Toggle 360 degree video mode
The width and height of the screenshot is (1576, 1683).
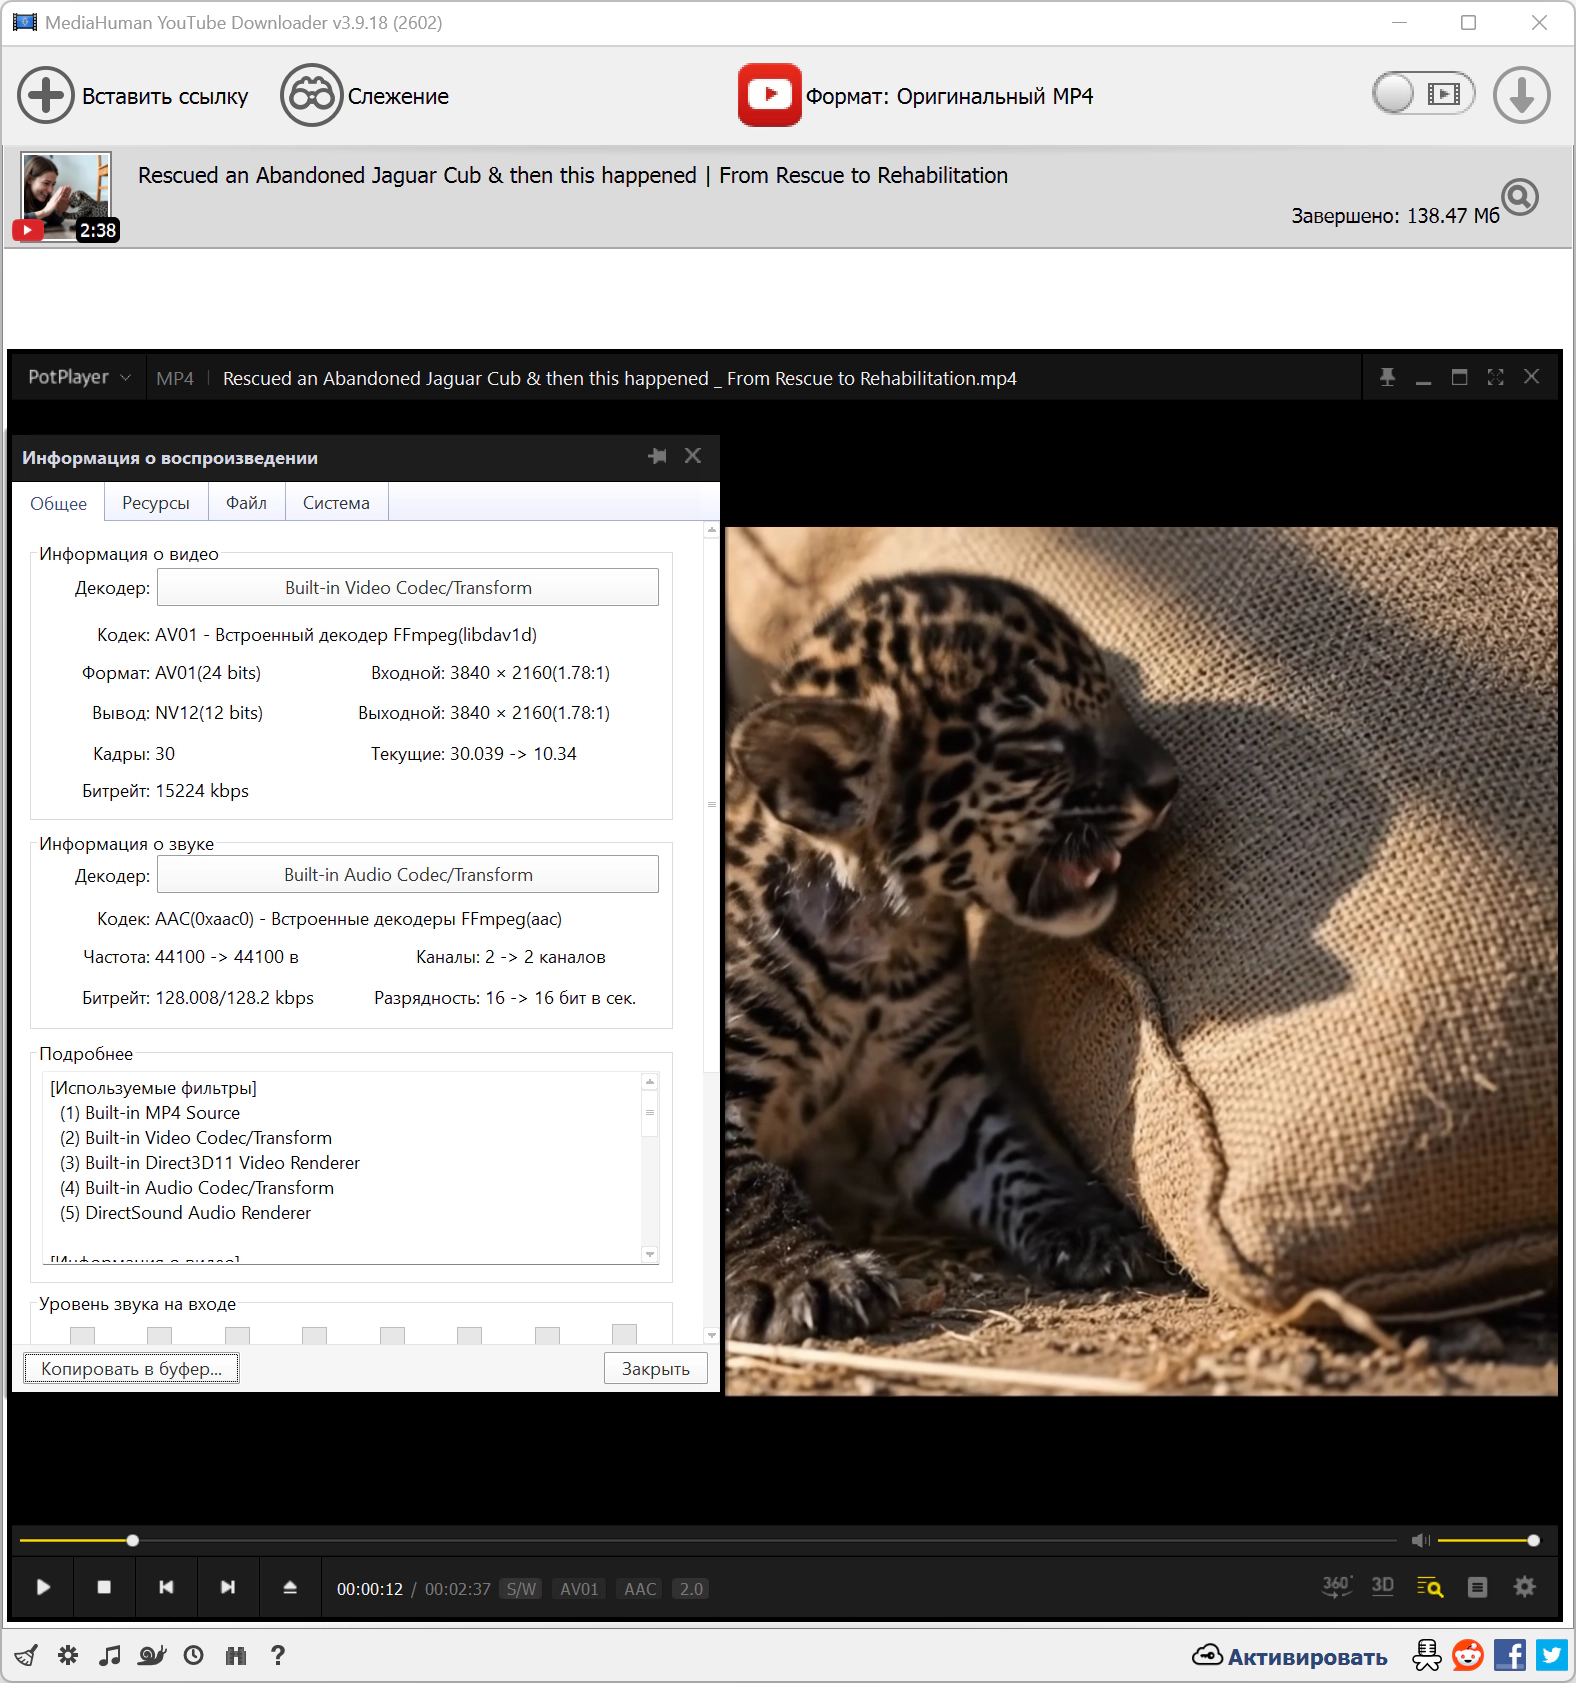coord(1336,1587)
